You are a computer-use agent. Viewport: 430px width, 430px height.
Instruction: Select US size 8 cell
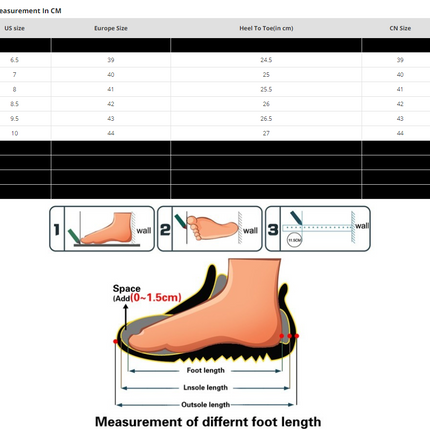[14, 89]
